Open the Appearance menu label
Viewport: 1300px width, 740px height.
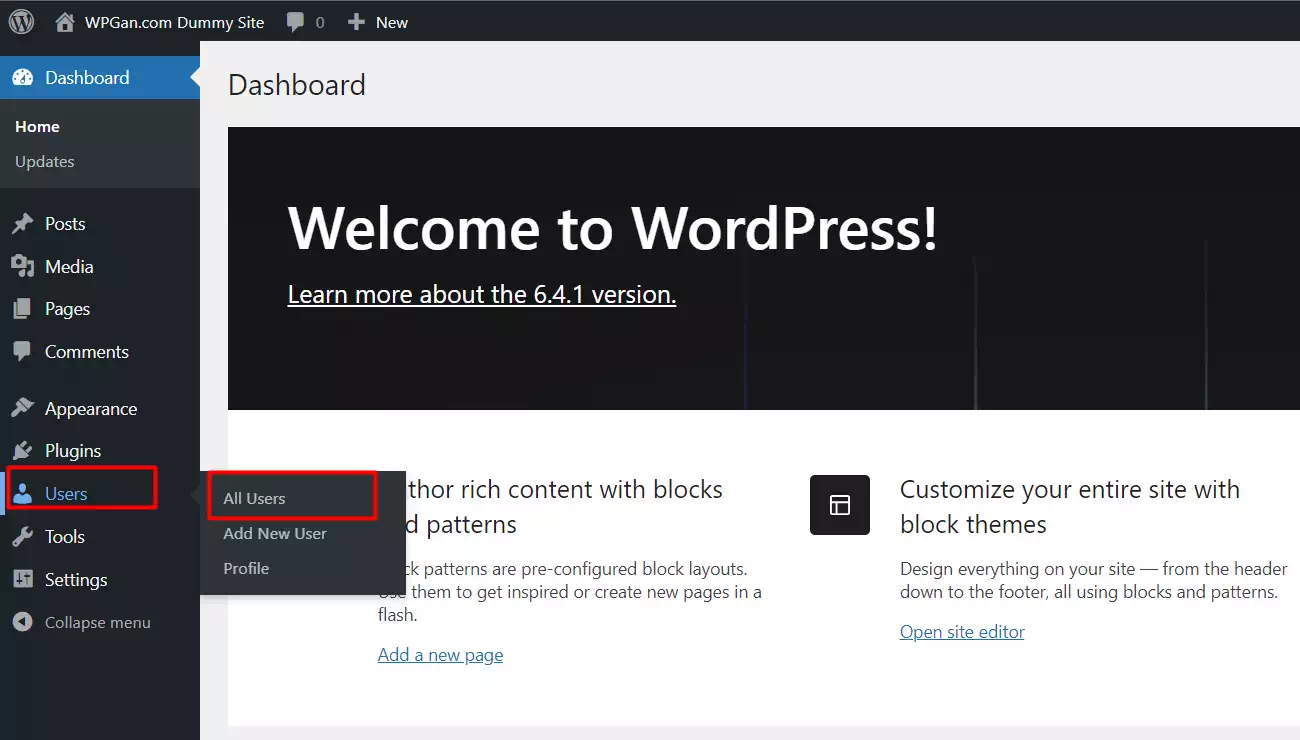coord(91,409)
